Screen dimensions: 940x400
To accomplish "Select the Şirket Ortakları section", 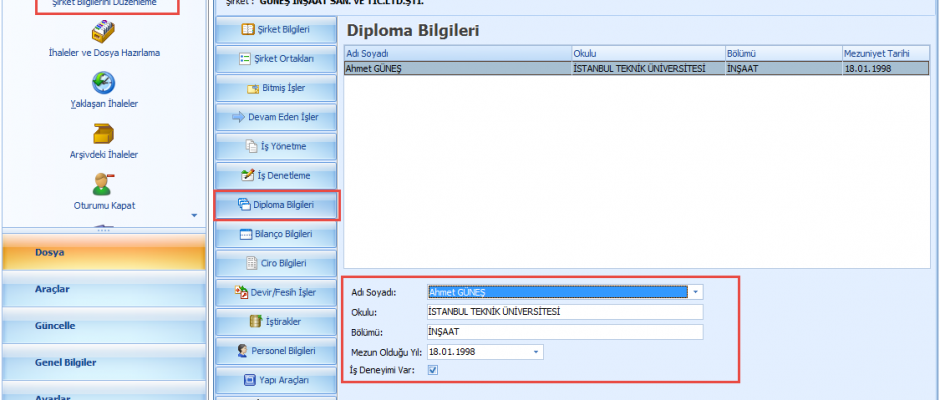I will [x=277, y=59].
